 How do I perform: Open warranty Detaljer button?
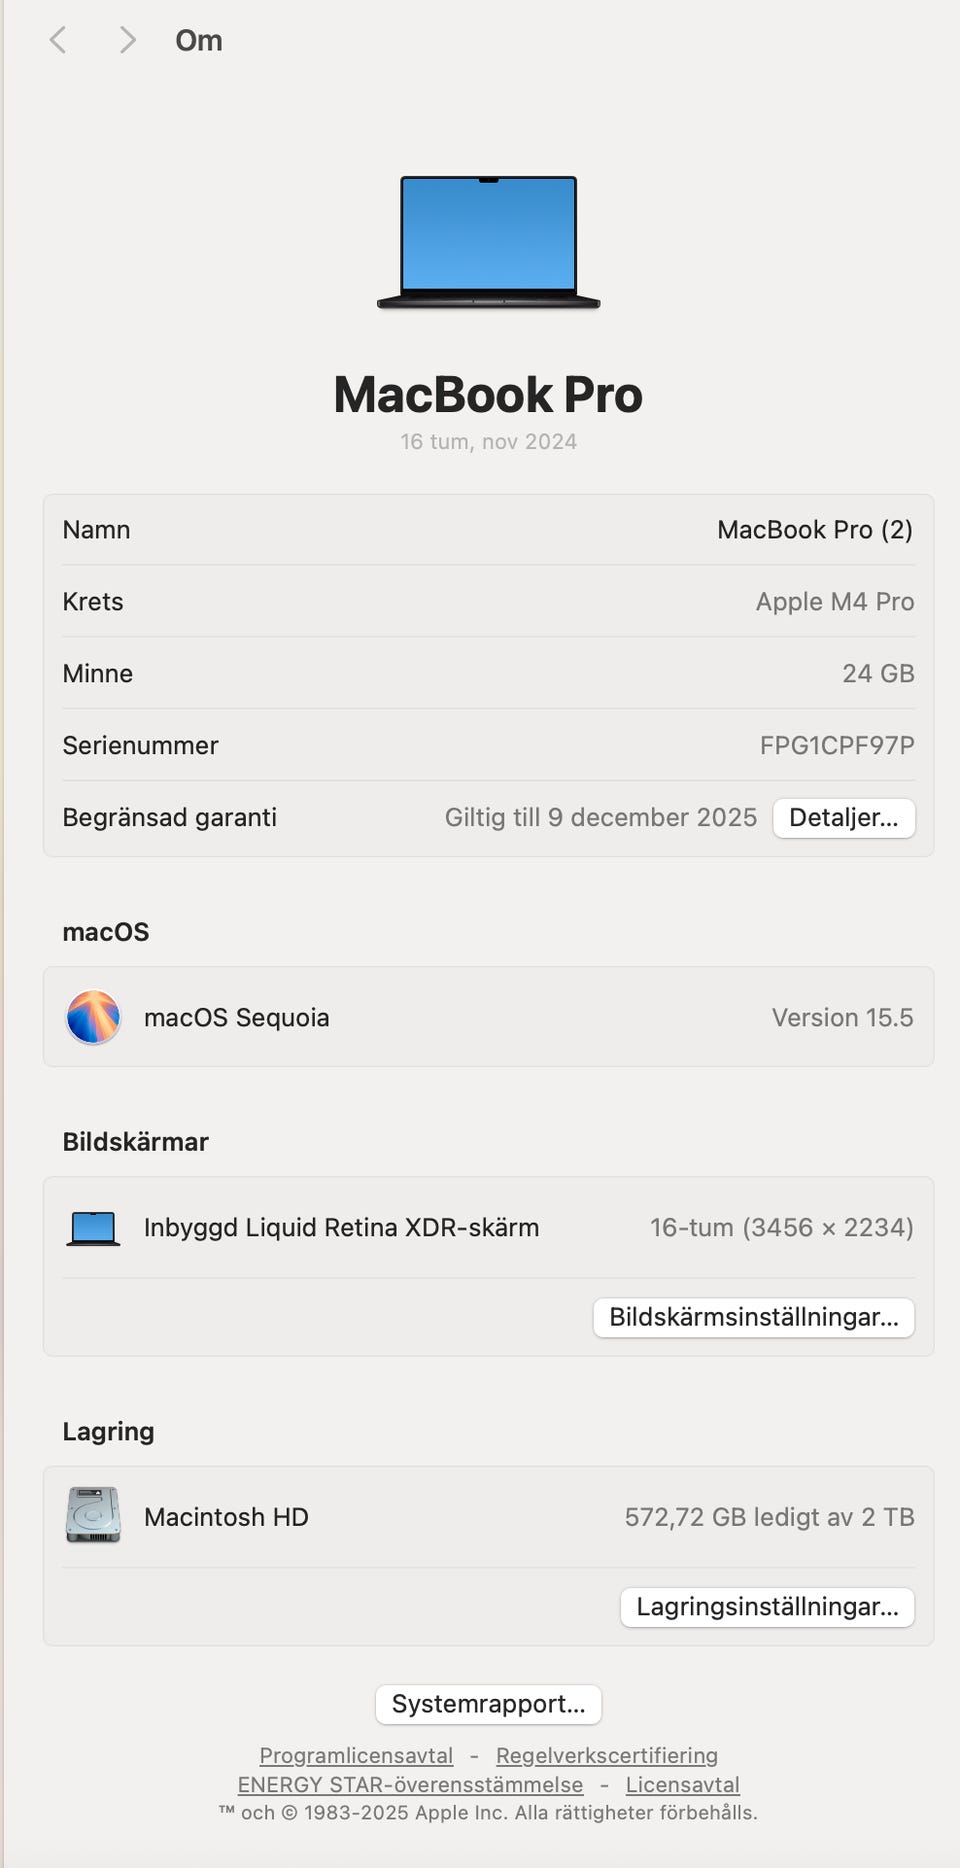coord(843,818)
